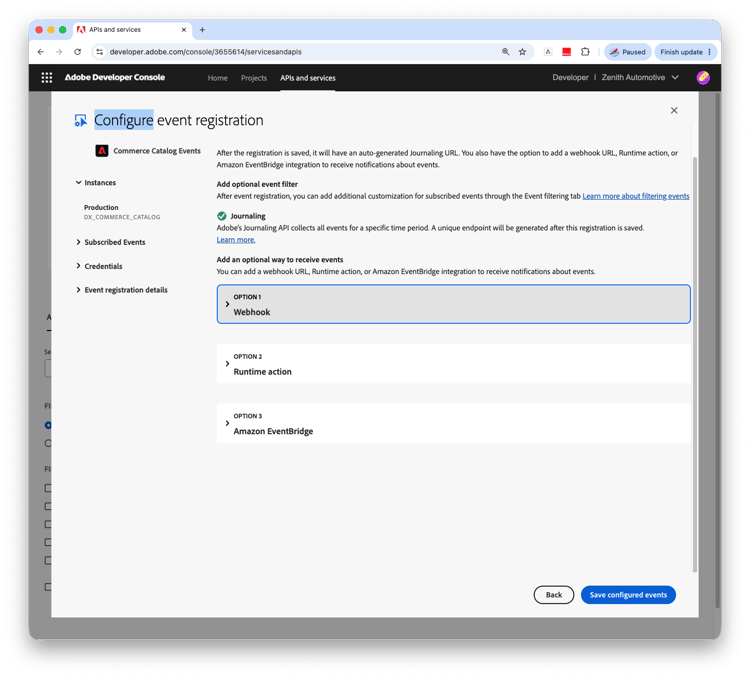The width and height of the screenshot is (750, 678).
Task: Expand Option 3 Amazon EventBridge
Action: 453,423
